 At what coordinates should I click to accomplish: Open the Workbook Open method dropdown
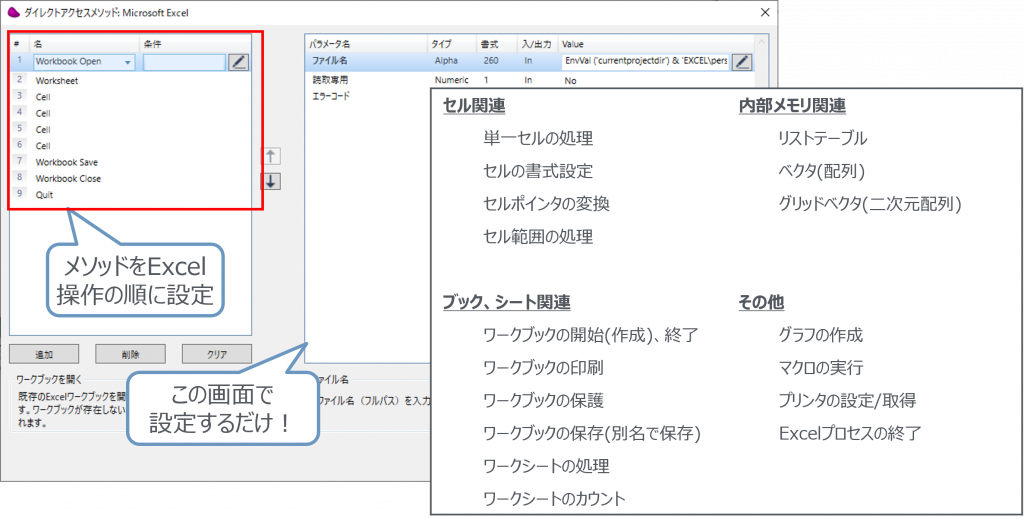coord(129,62)
